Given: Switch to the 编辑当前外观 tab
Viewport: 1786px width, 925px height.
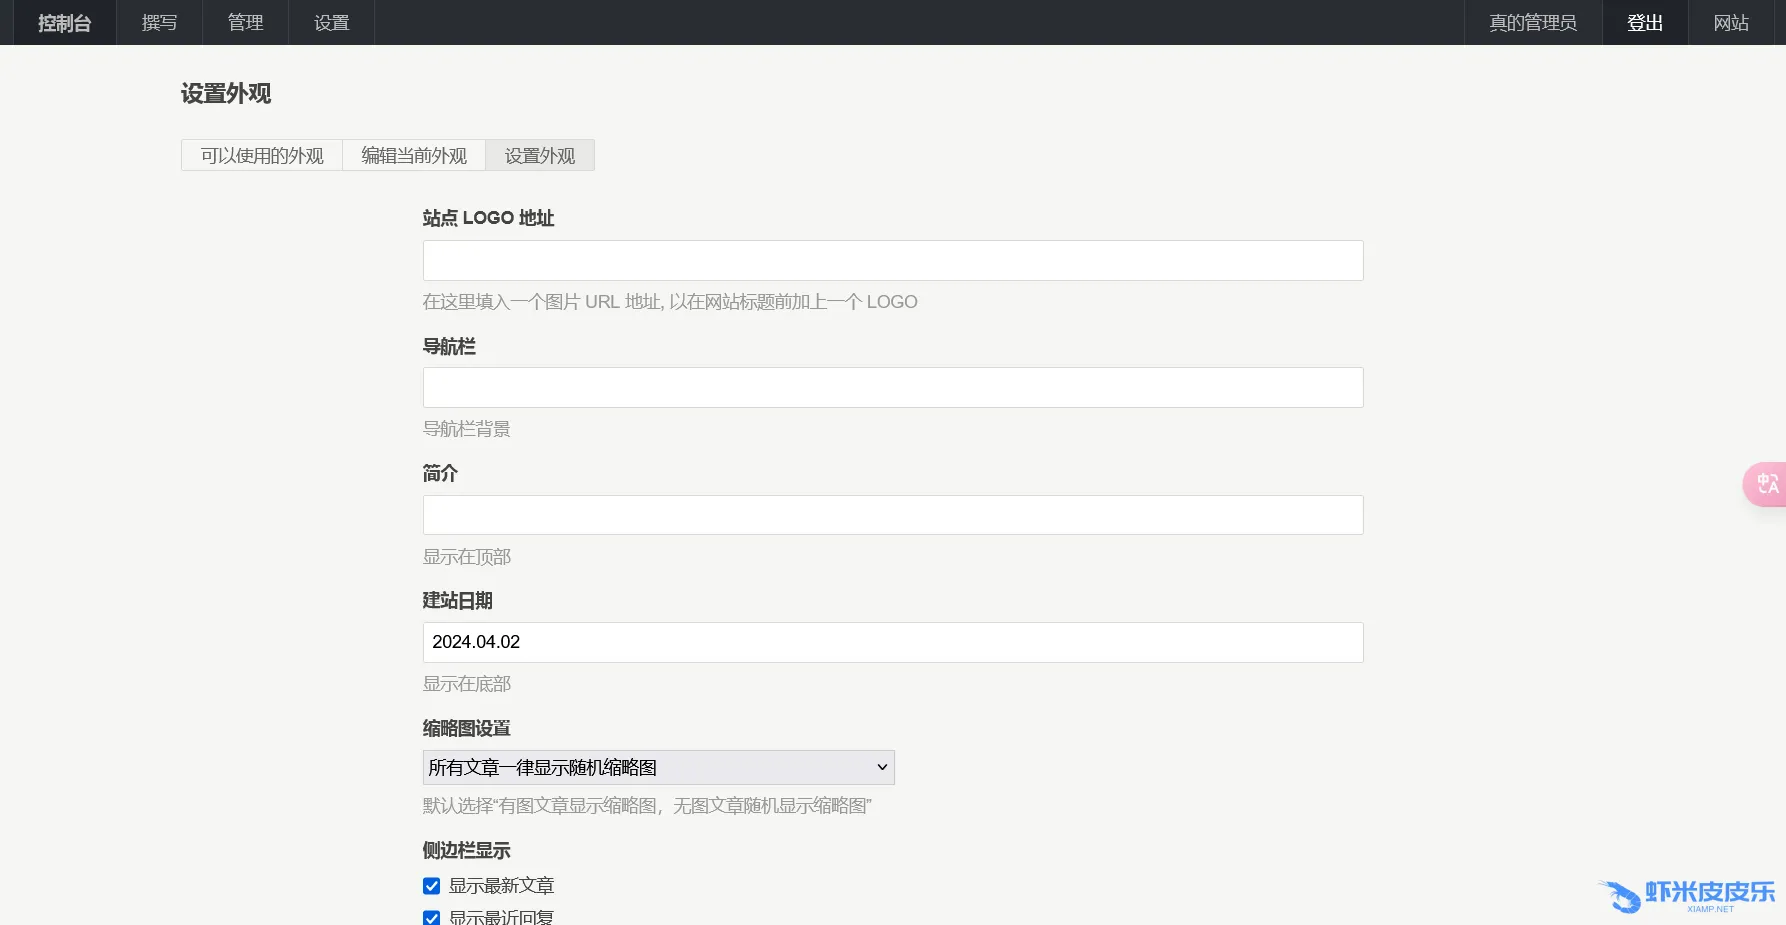Looking at the screenshot, I should coord(414,156).
